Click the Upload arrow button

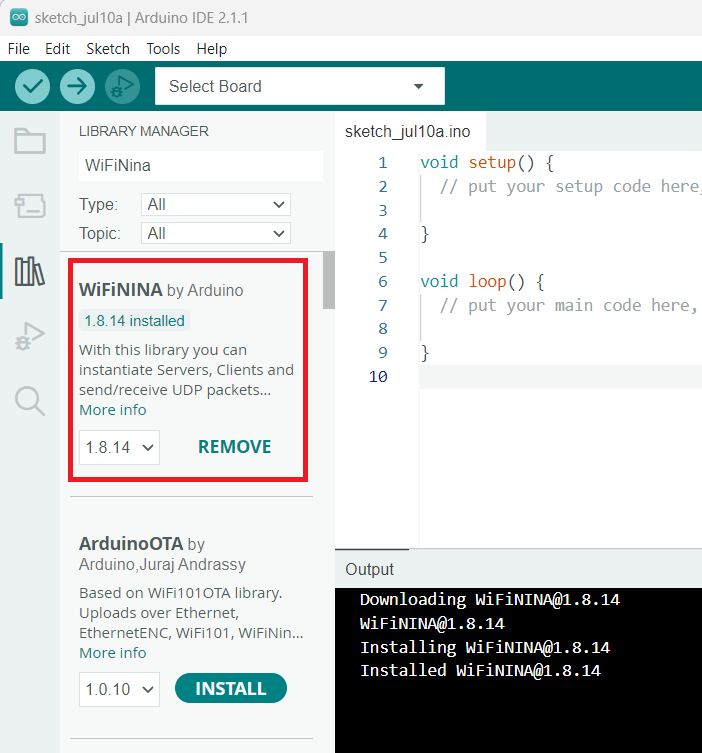pyautogui.click(x=77, y=86)
